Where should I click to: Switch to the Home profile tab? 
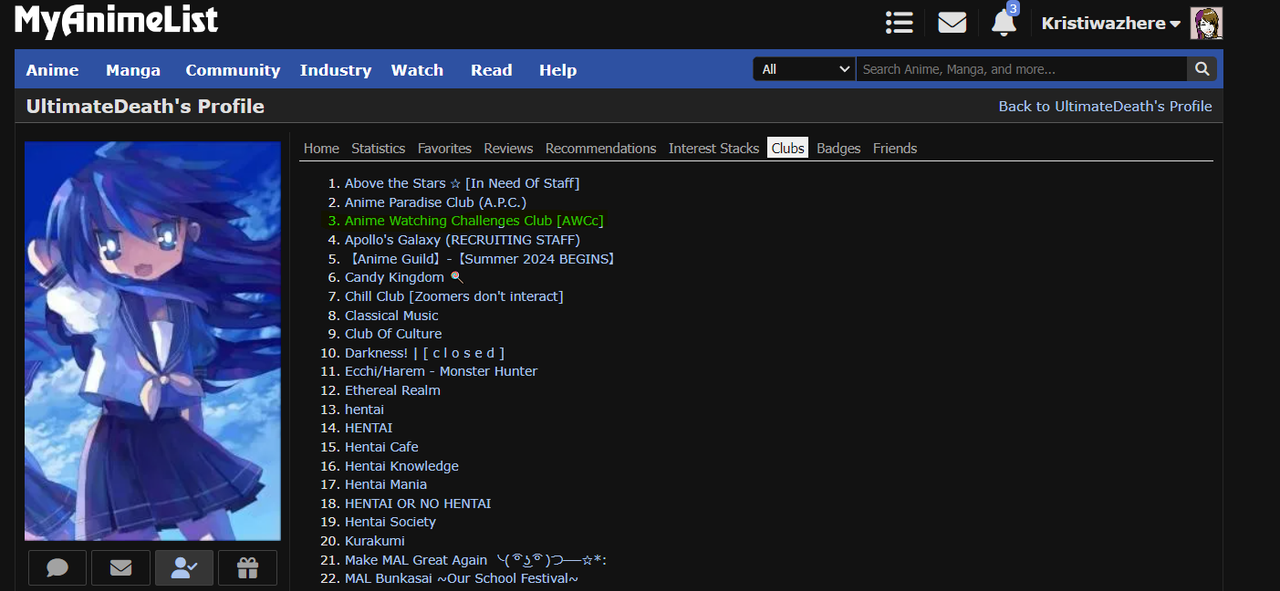(321, 148)
